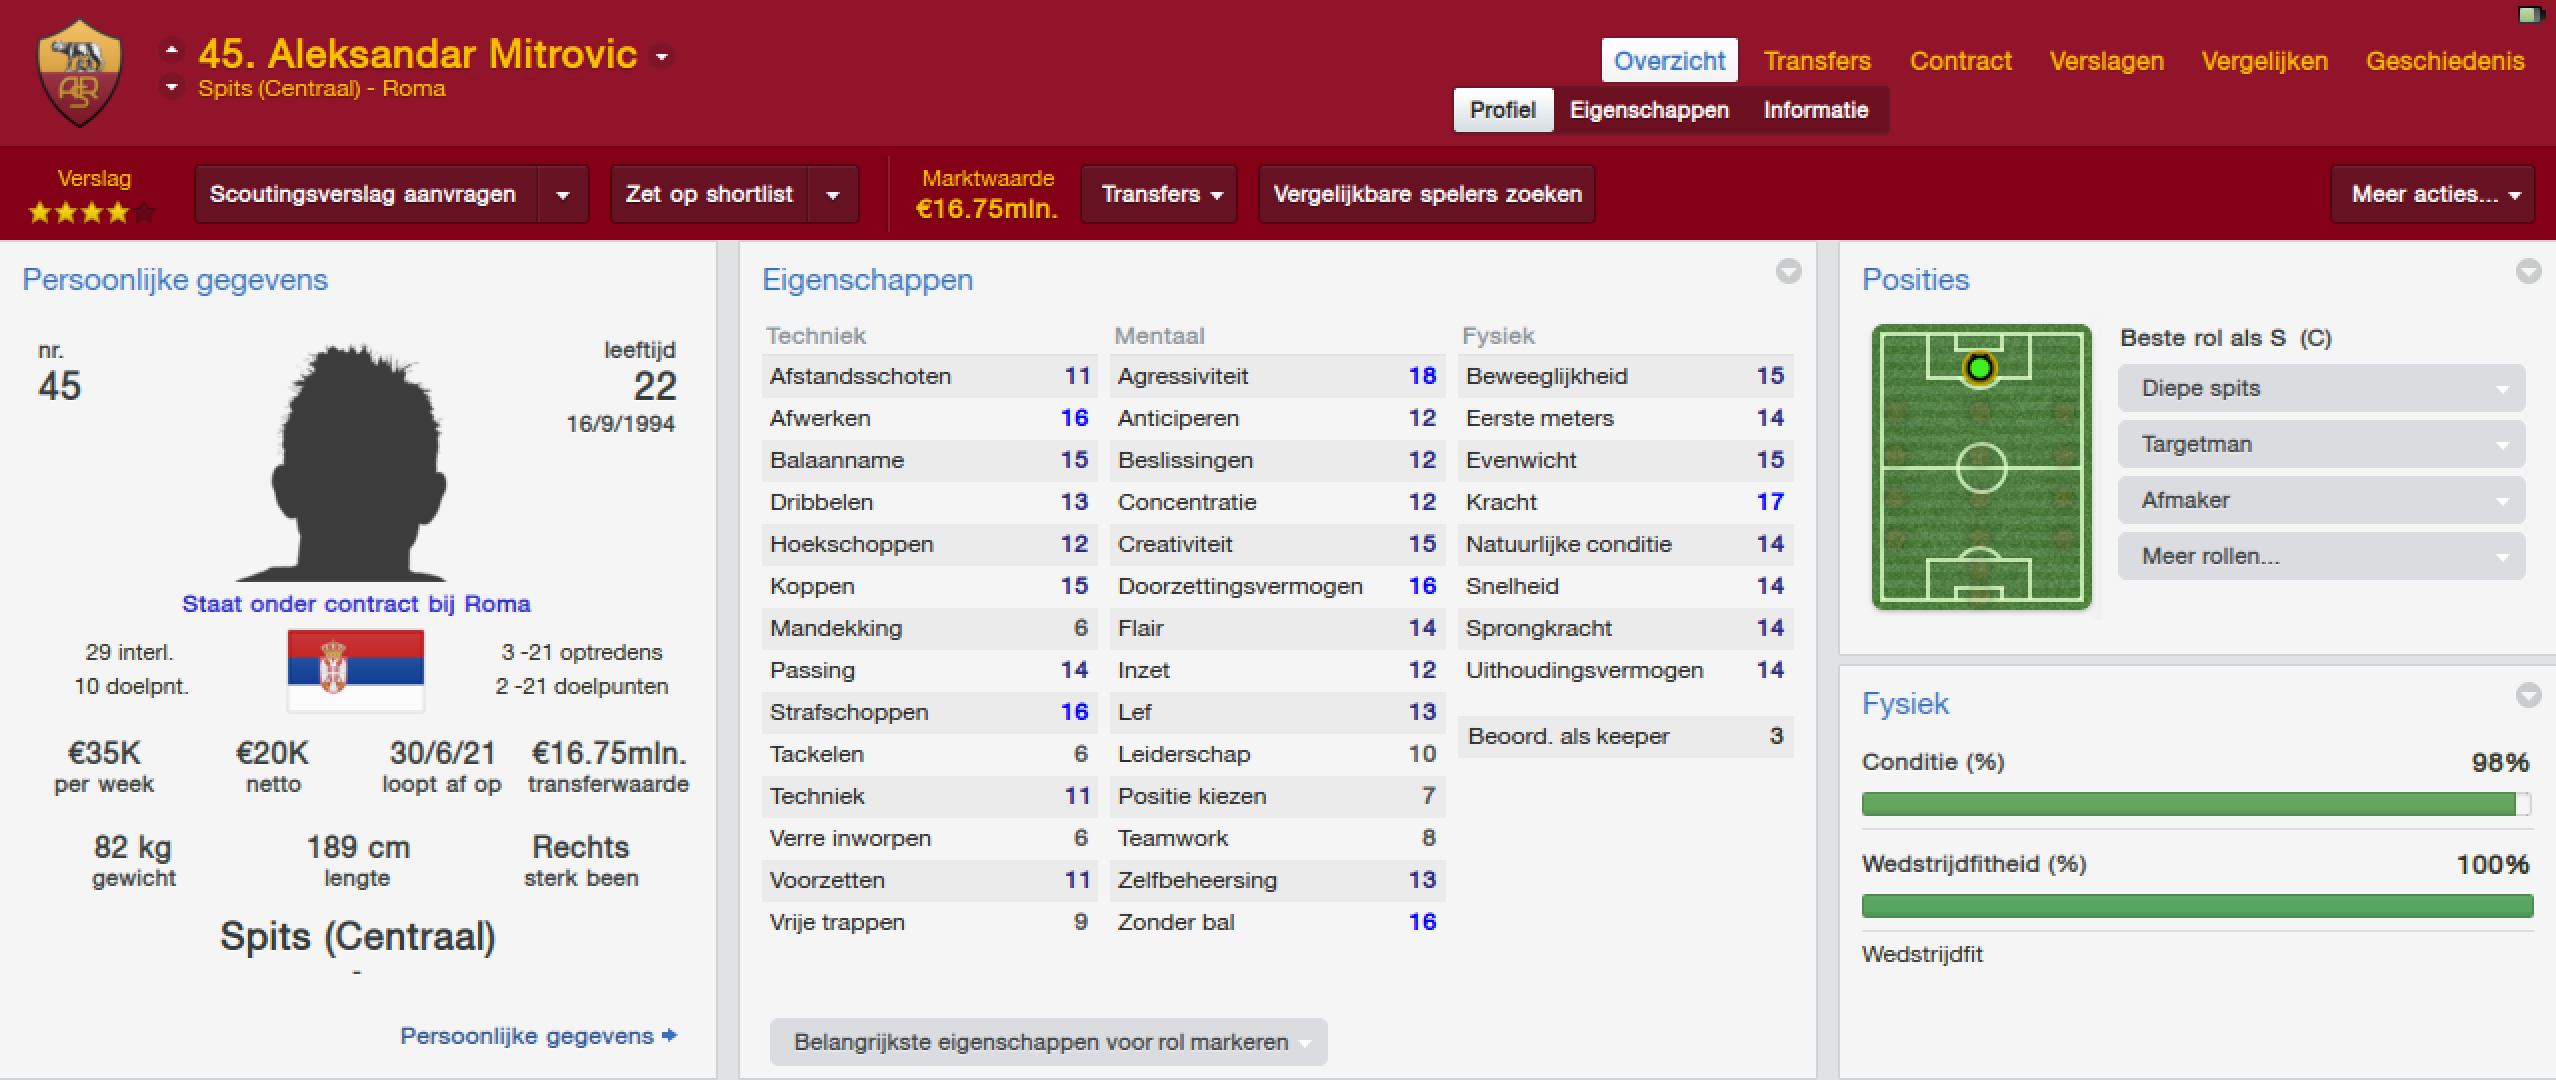Open the Eigenschappen sub-tab
The height and width of the screenshot is (1080, 2556).
[1648, 110]
